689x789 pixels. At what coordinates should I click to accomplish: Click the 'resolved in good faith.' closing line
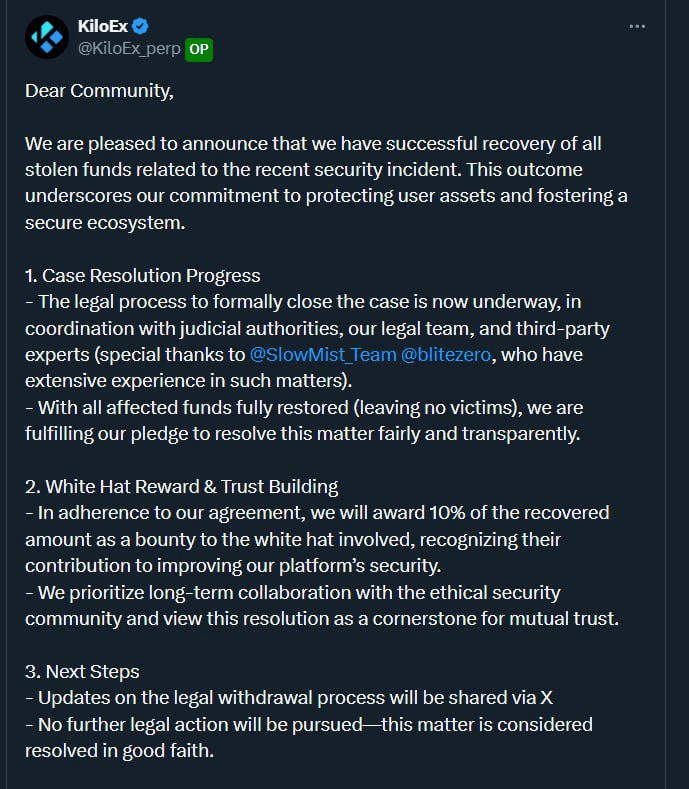pos(119,751)
